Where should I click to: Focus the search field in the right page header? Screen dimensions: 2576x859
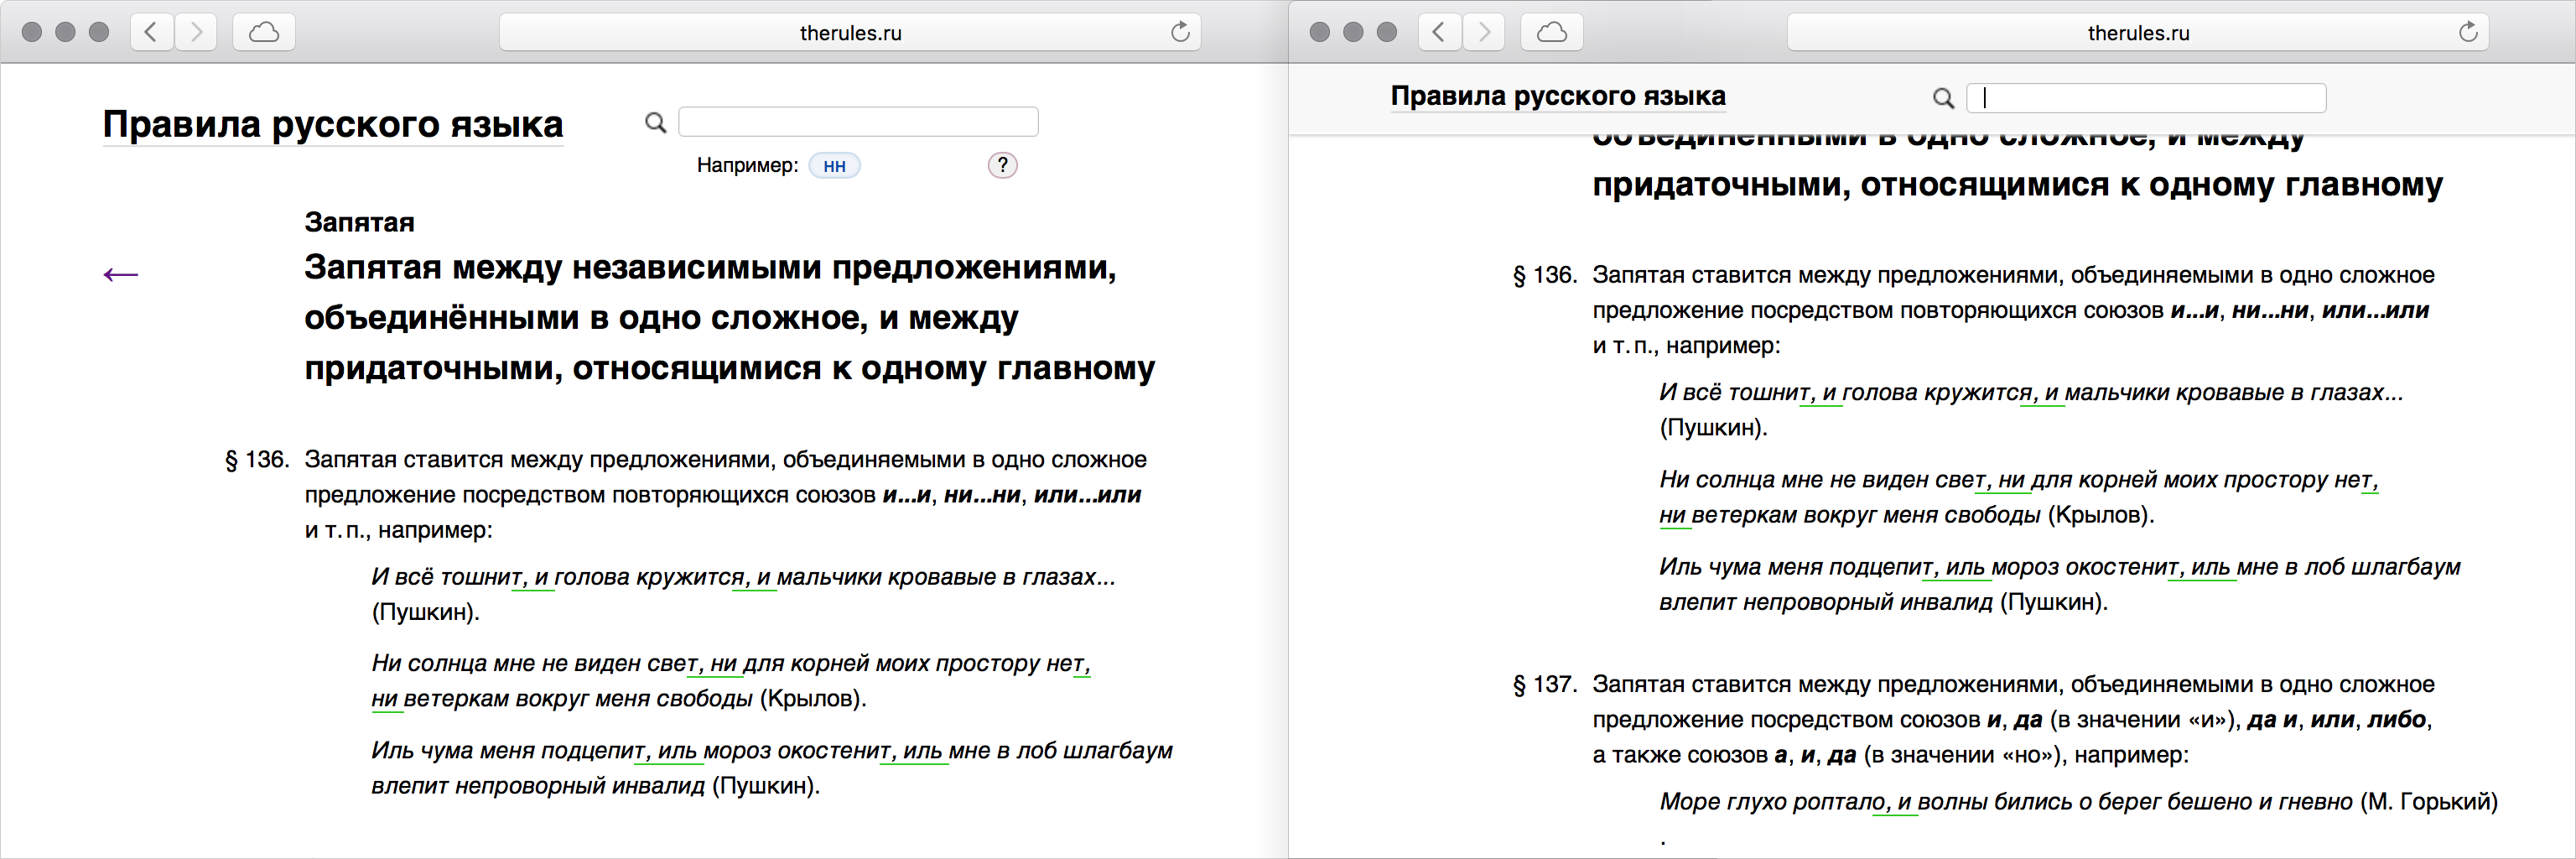click(x=2146, y=98)
